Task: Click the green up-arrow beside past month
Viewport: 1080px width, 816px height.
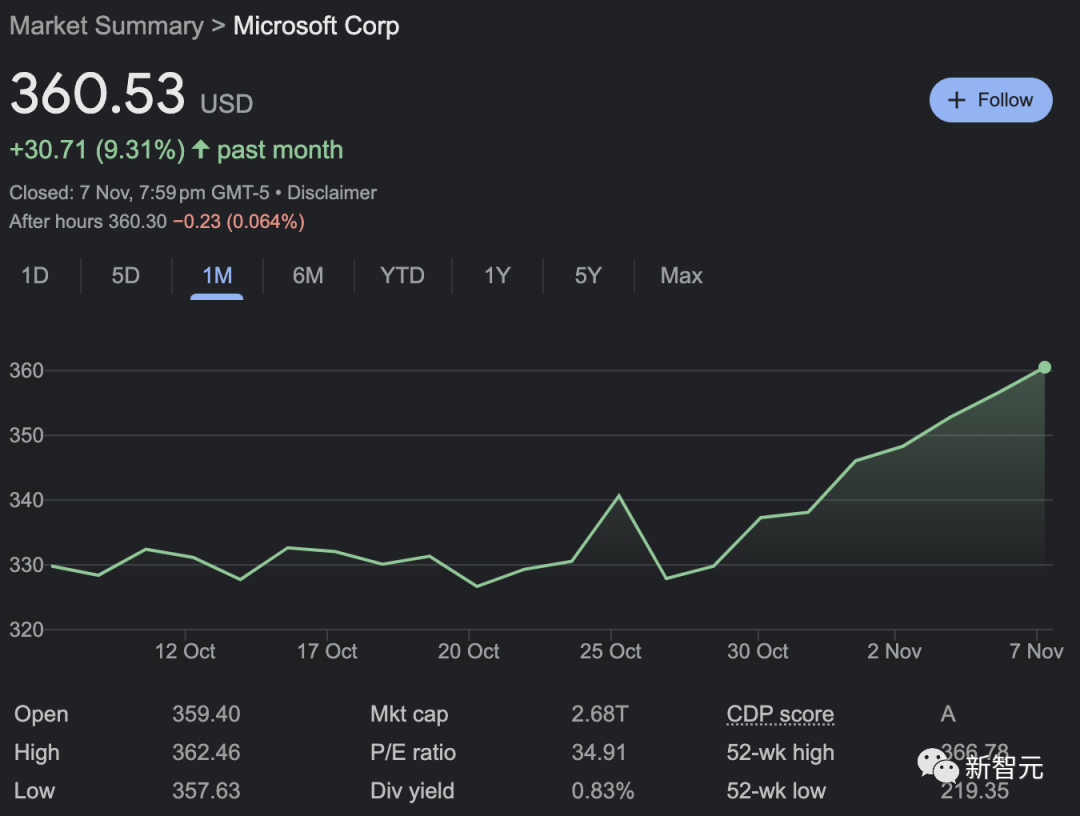Action: (x=201, y=150)
